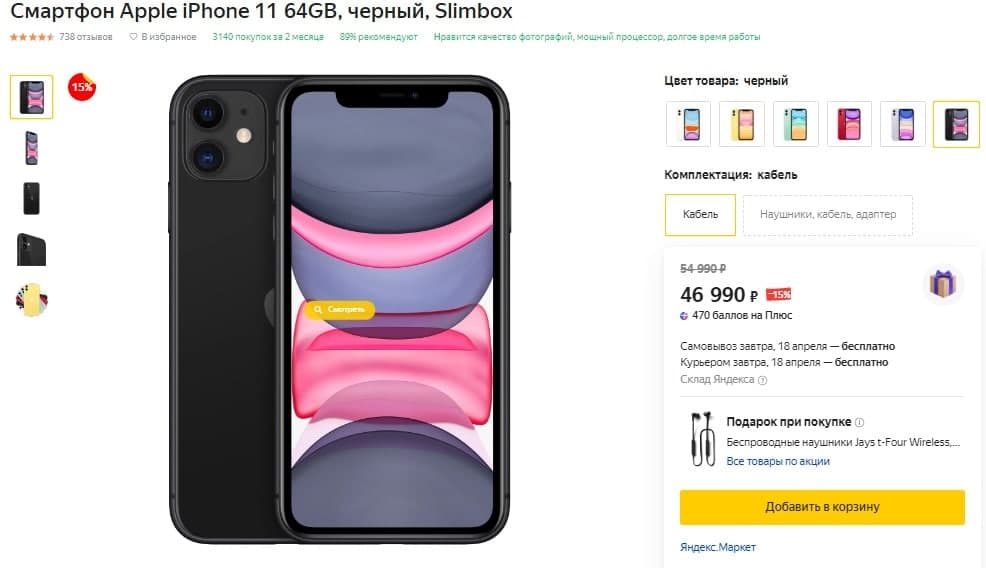Choose the purple iPhone color variant
The image size is (986, 568).
coord(902,124)
